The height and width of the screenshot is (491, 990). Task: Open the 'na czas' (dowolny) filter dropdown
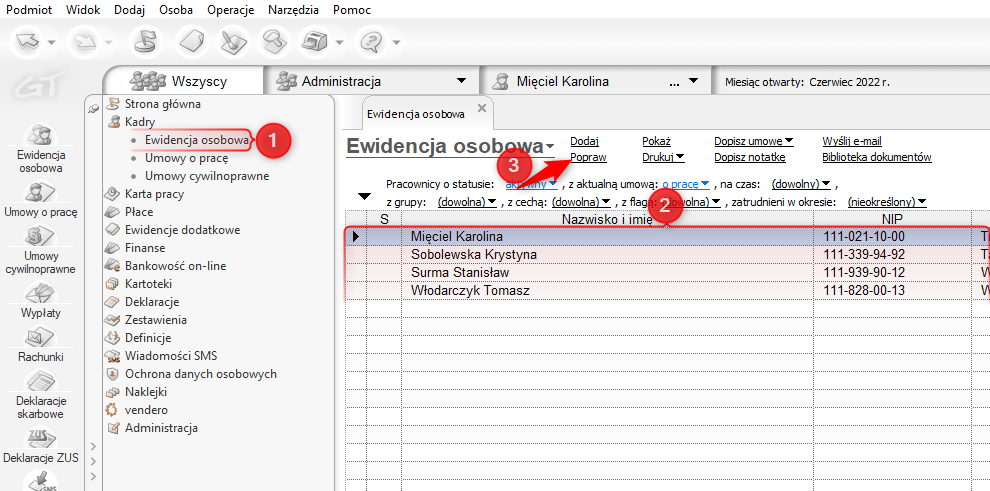click(x=809, y=184)
